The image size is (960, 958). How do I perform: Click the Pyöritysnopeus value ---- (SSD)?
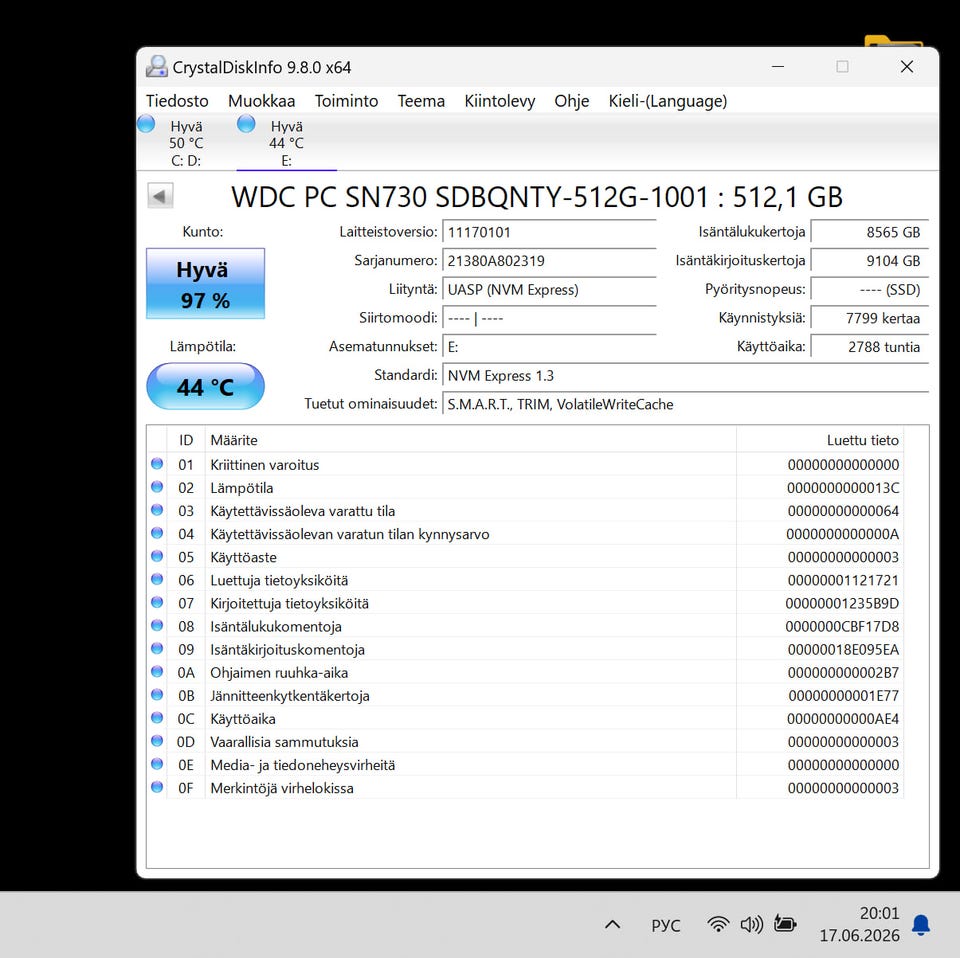point(870,290)
